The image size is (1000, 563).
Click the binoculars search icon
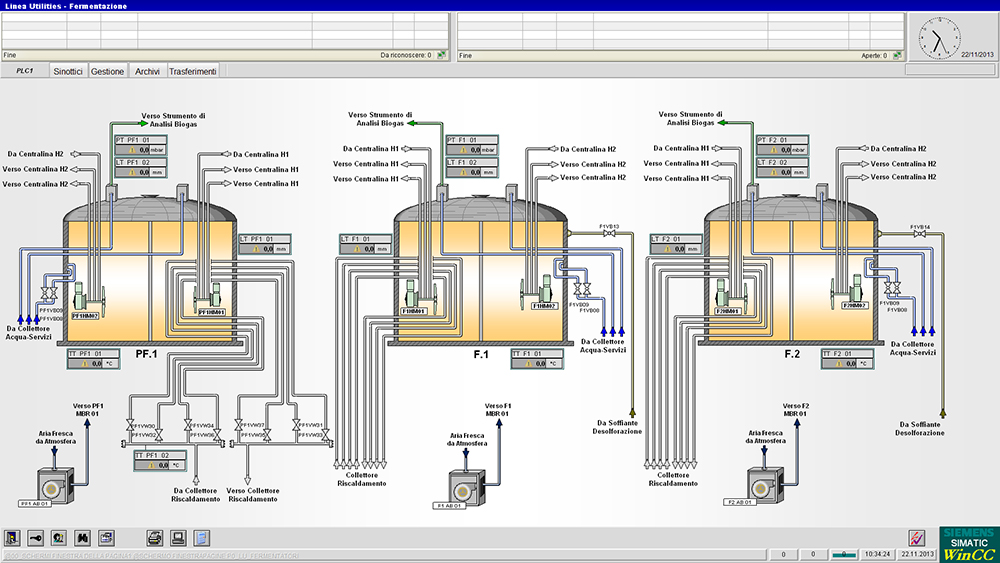click(x=82, y=537)
